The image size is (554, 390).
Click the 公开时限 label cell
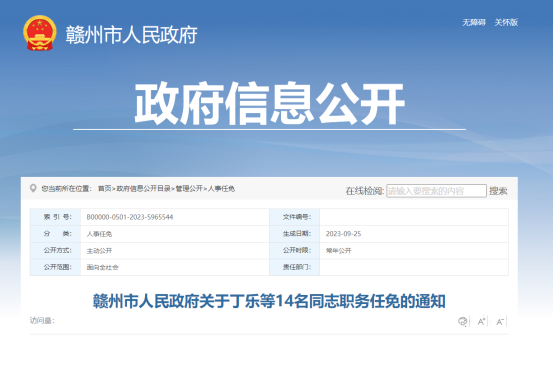click(x=295, y=250)
